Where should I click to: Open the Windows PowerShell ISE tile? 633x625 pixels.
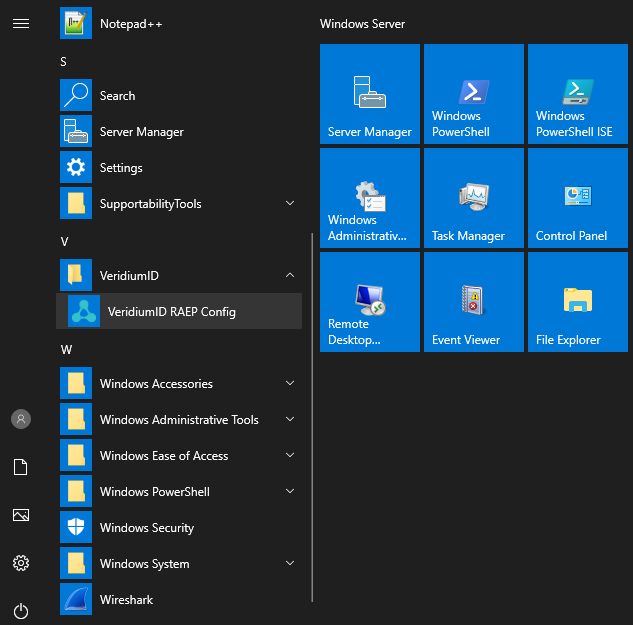pyautogui.click(x=578, y=95)
